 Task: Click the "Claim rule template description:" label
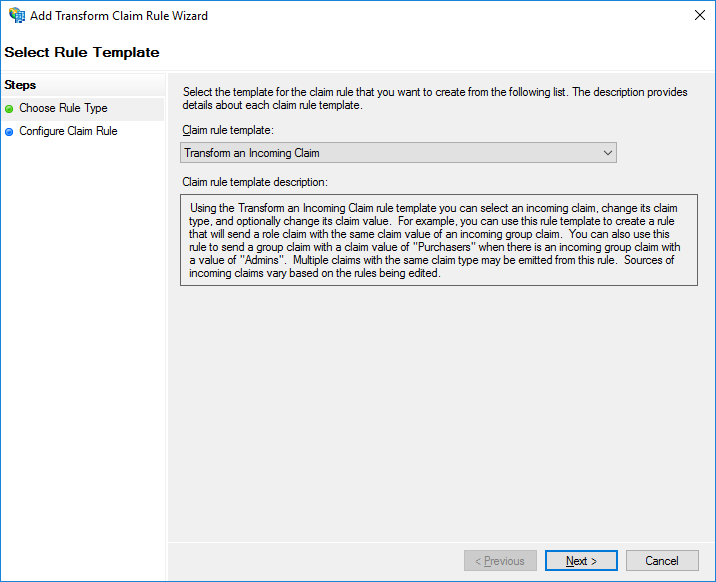pyautogui.click(x=255, y=182)
